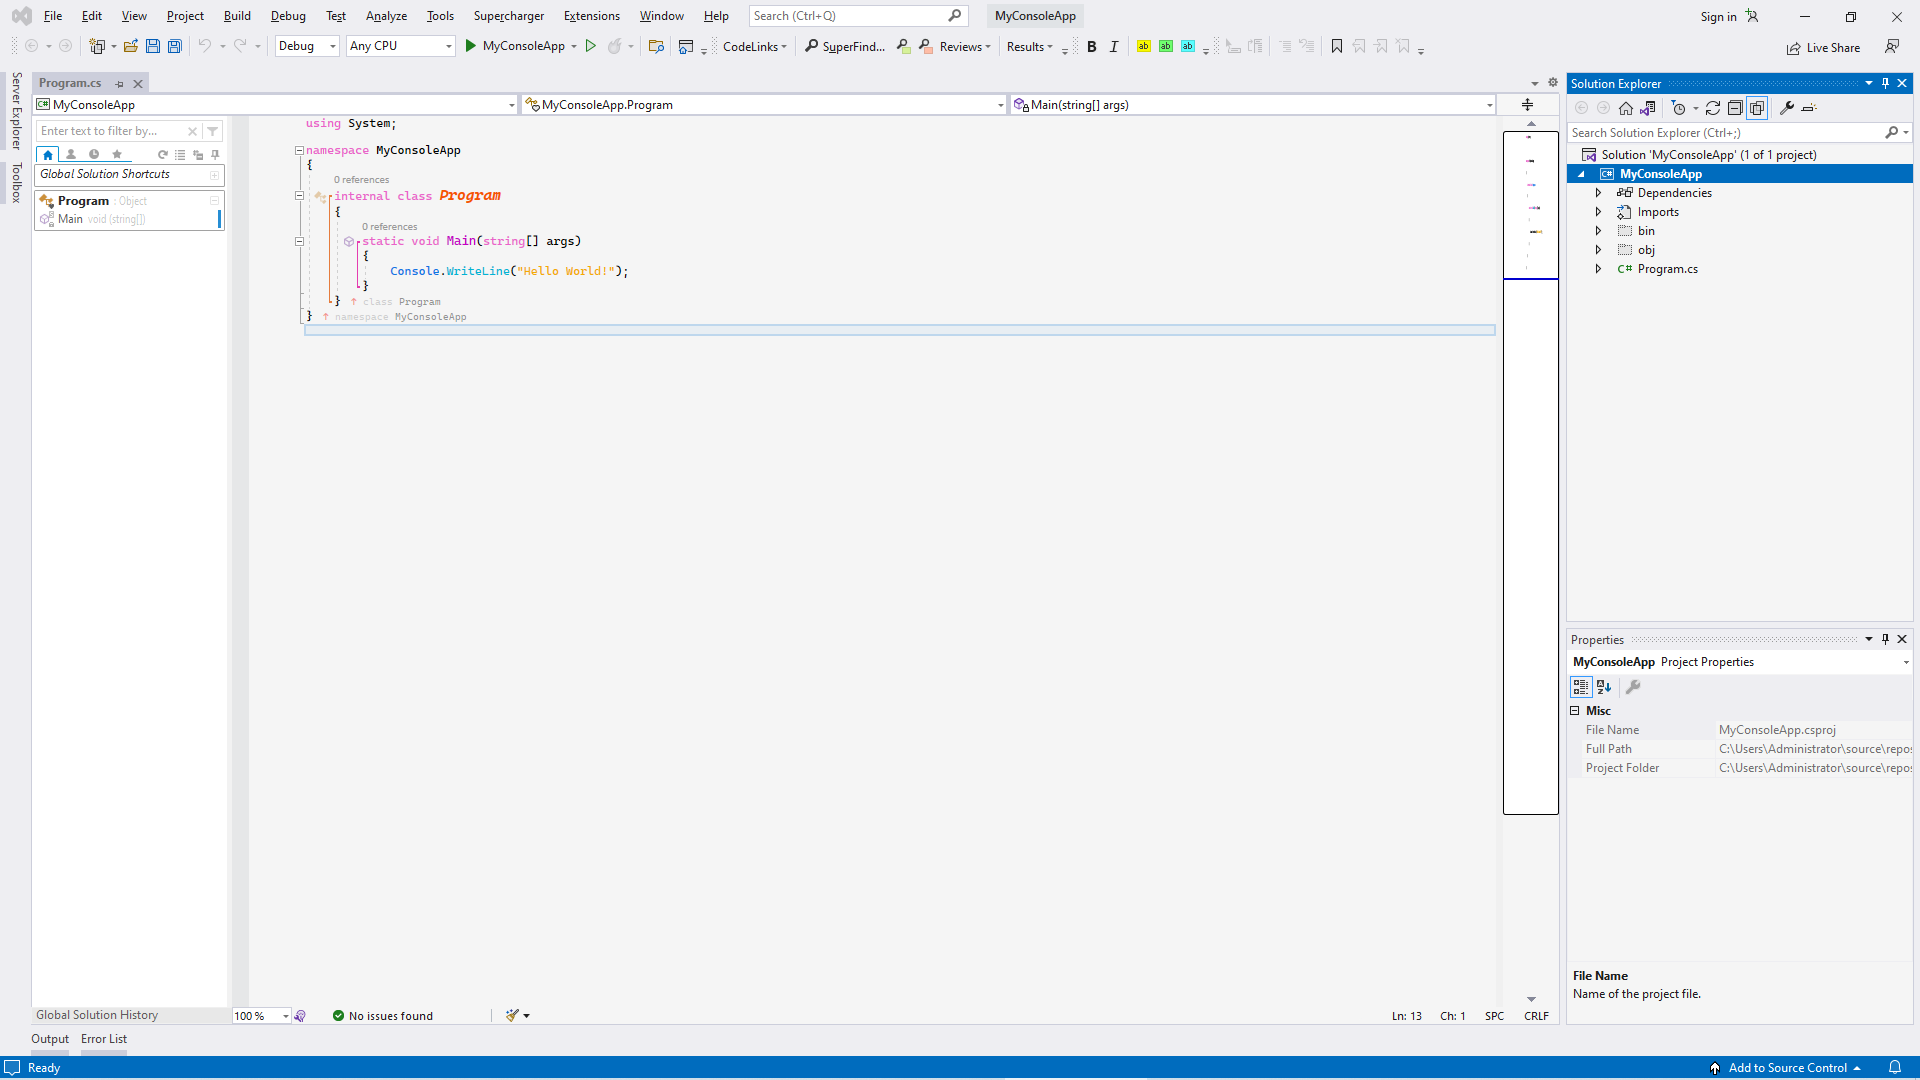The width and height of the screenshot is (1920, 1080).
Task: Expand the Dependencies tree node
Action: [1598, 193]
